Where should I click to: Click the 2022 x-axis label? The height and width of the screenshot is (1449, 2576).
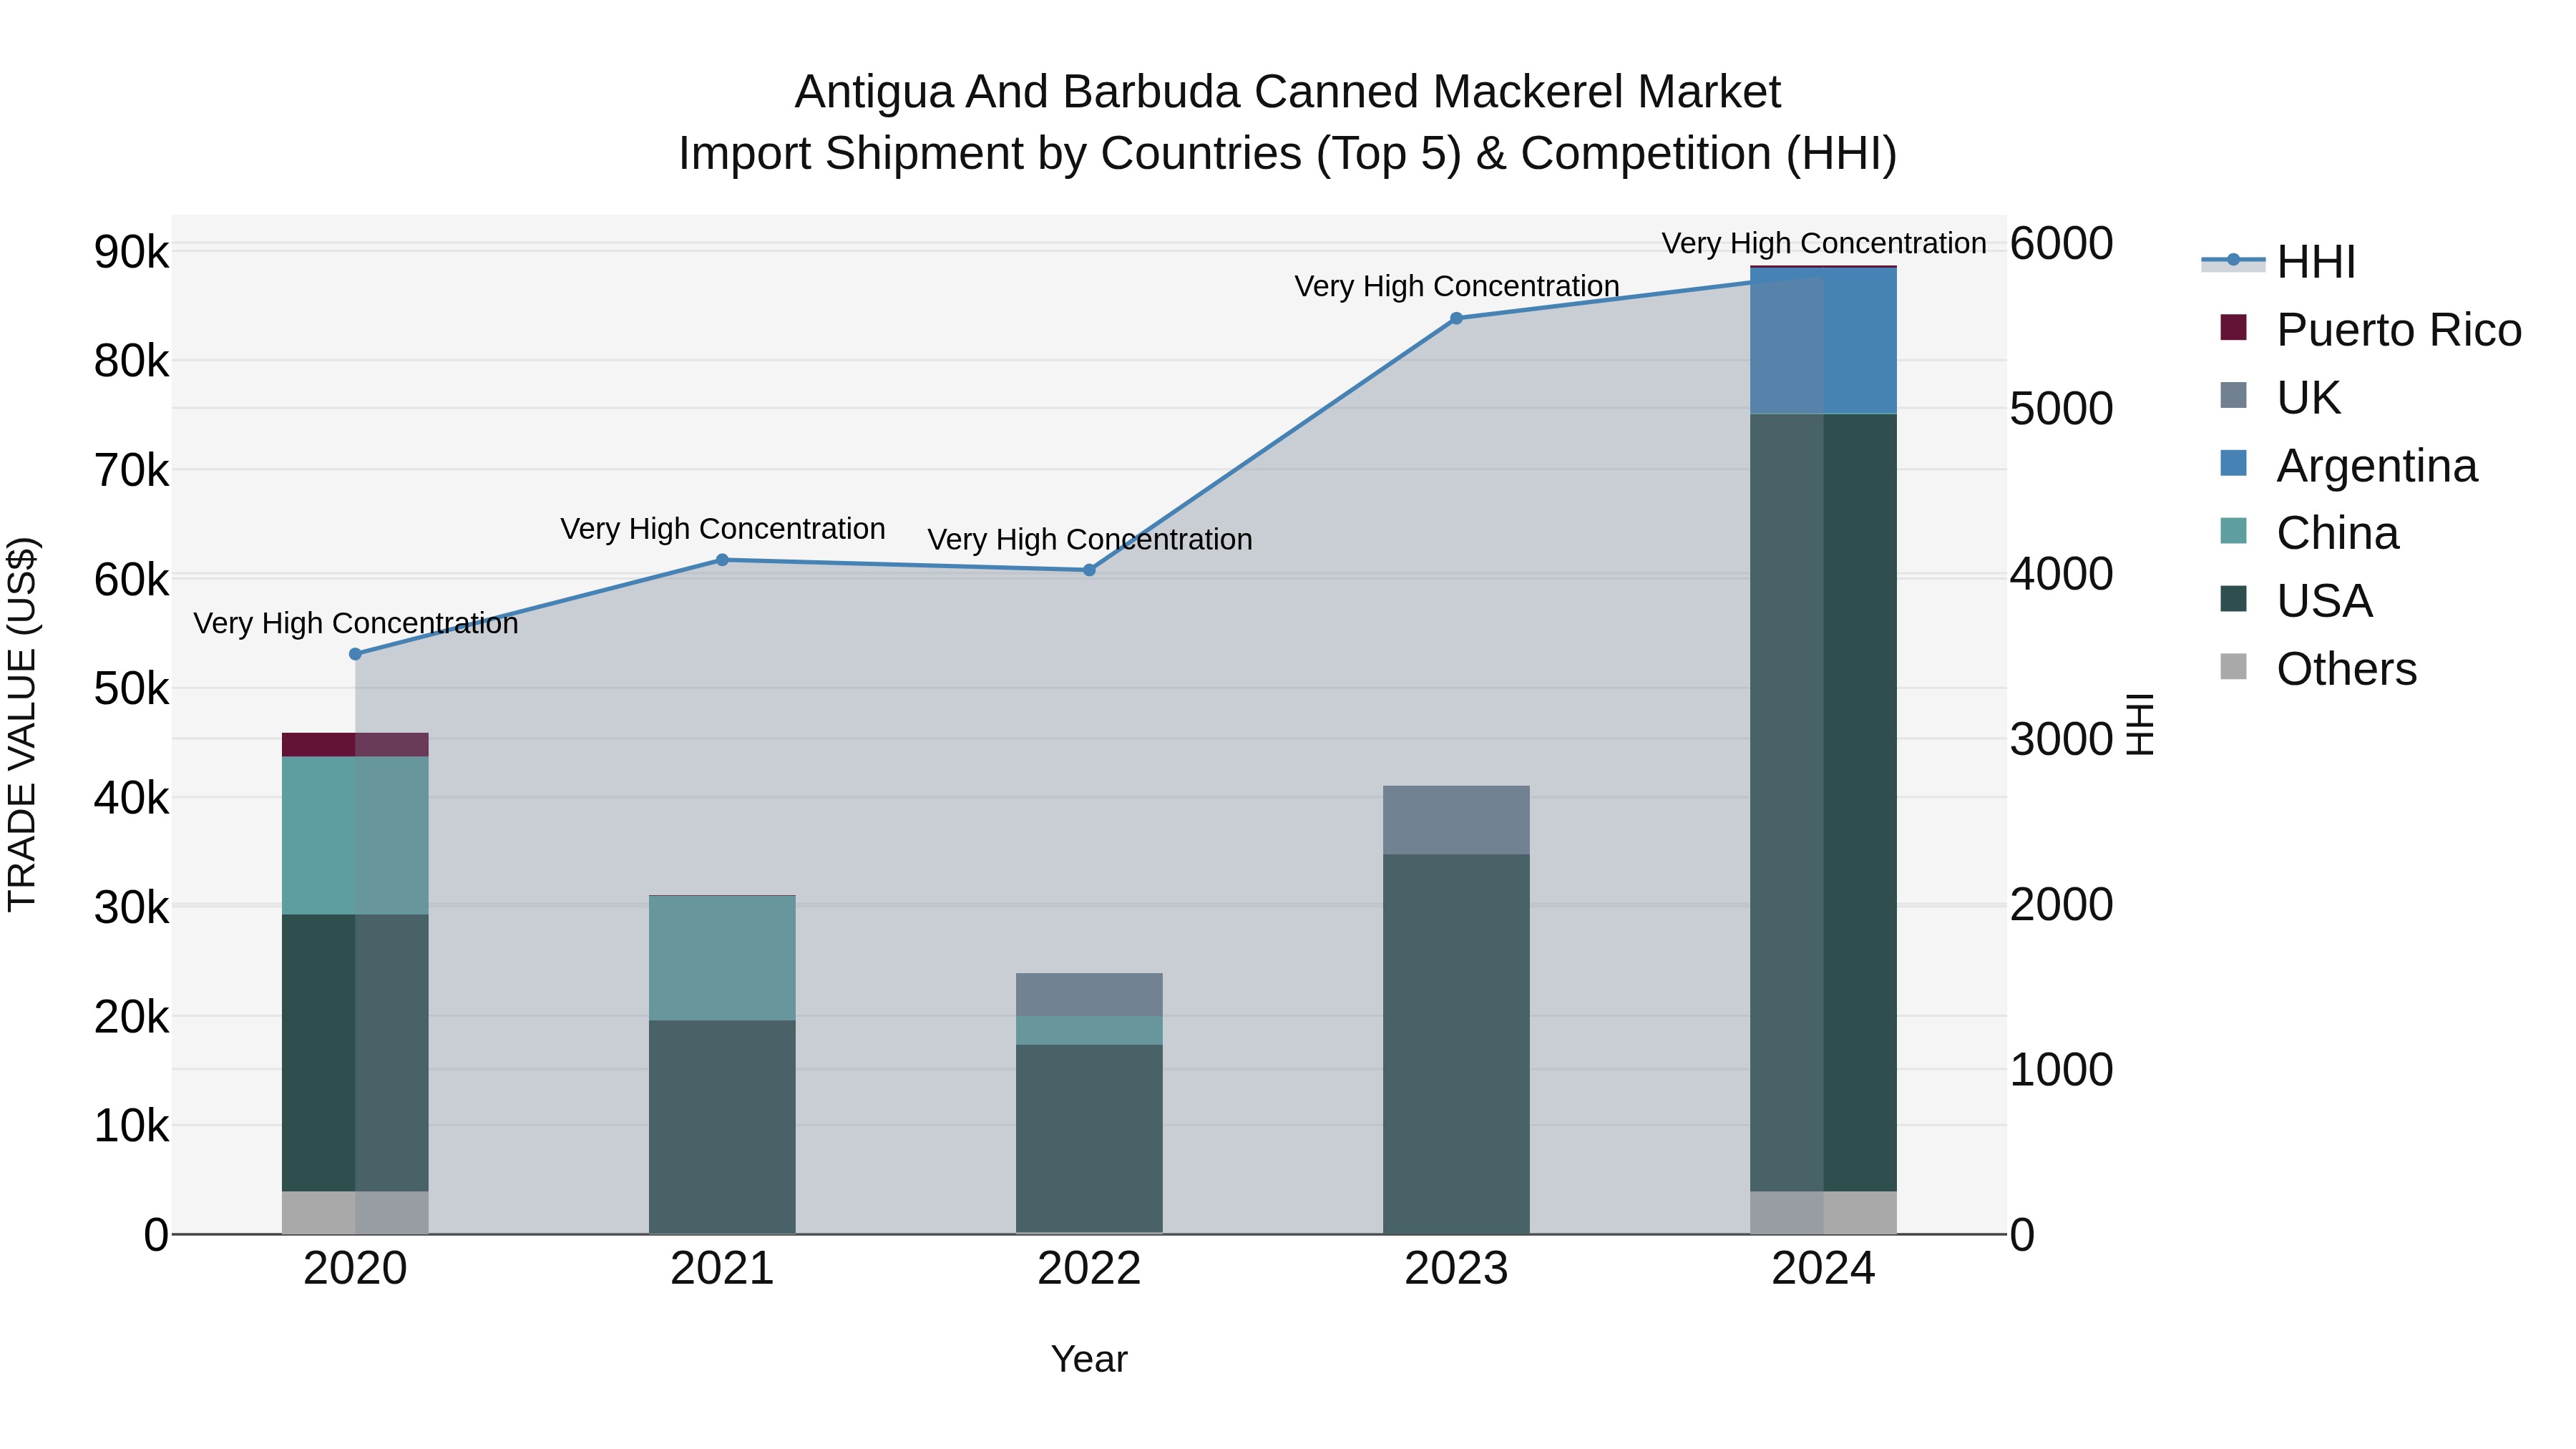click(1089, 1269)
